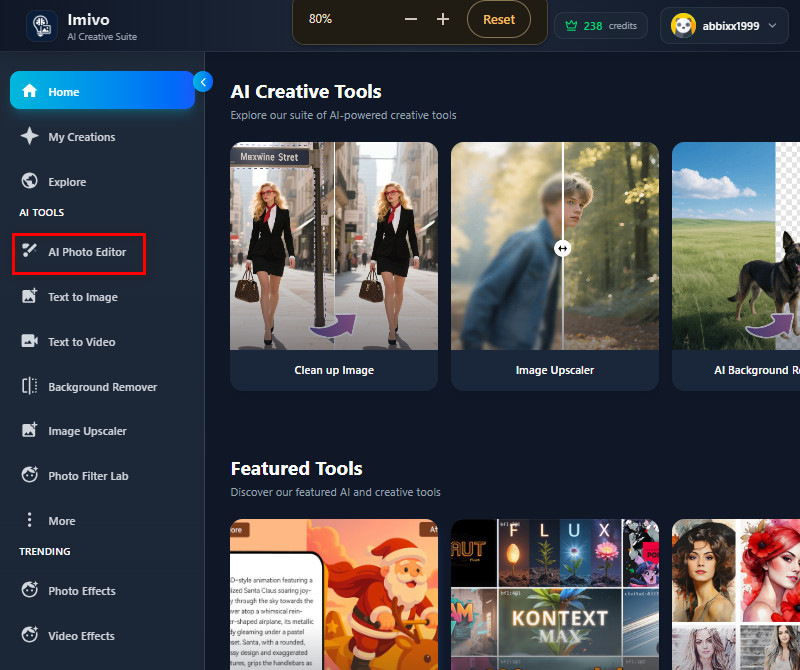Click the My Creations sparkle icon
800x670 pixels.
tap(30, 136)
